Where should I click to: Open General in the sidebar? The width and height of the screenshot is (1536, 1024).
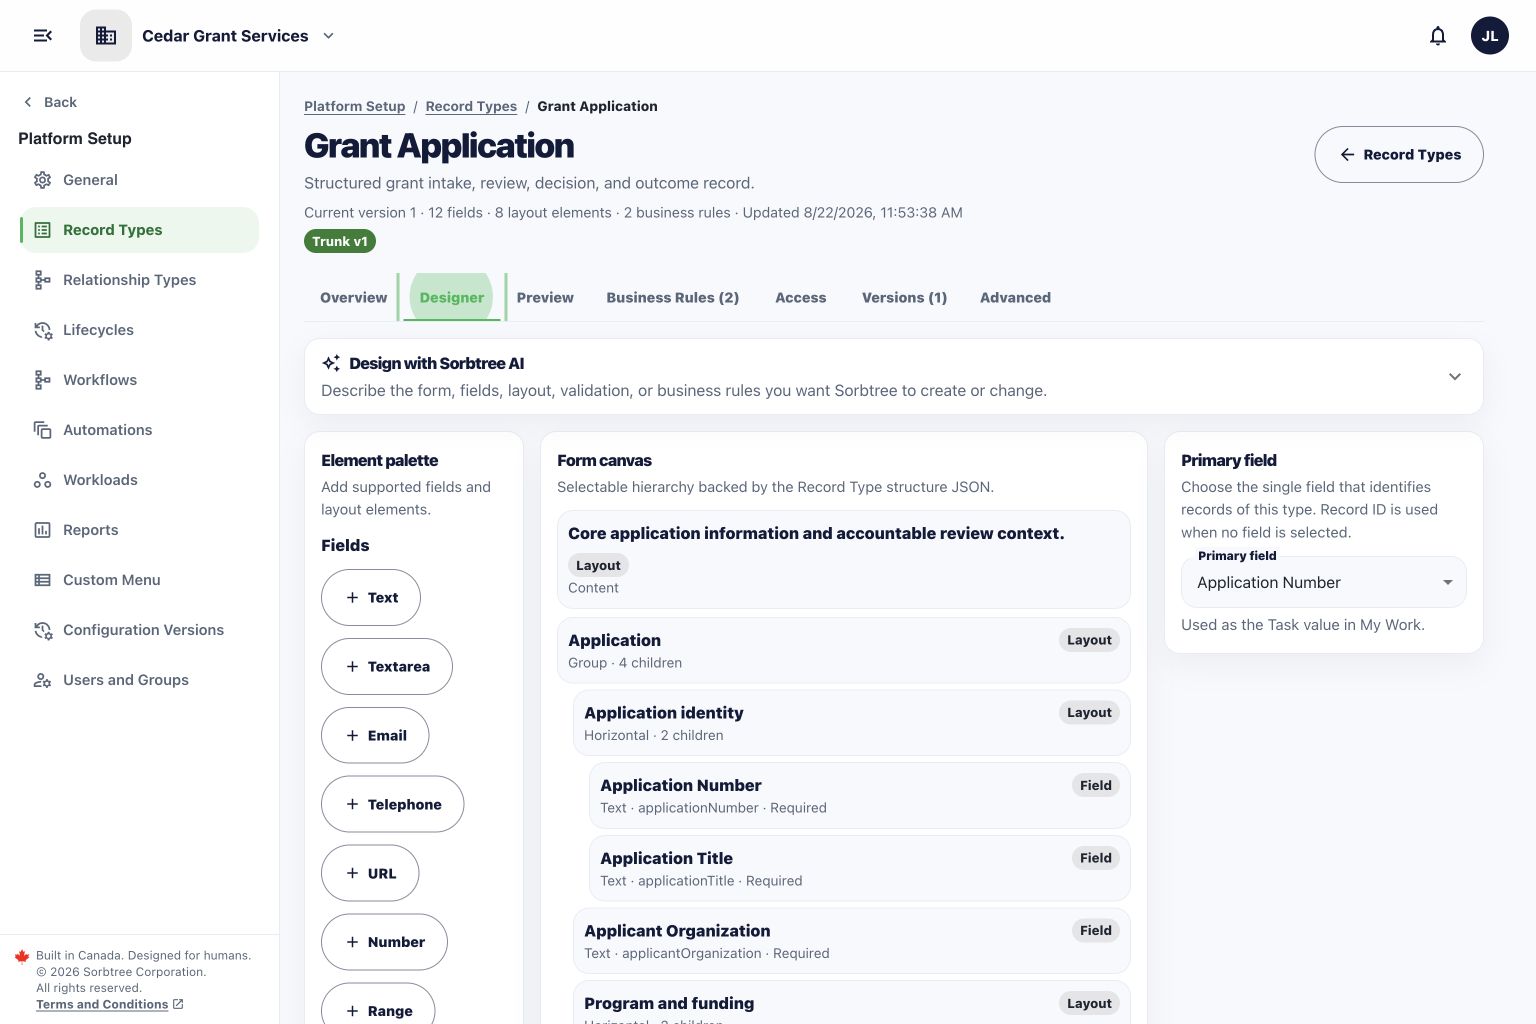(x=139, y=180)
